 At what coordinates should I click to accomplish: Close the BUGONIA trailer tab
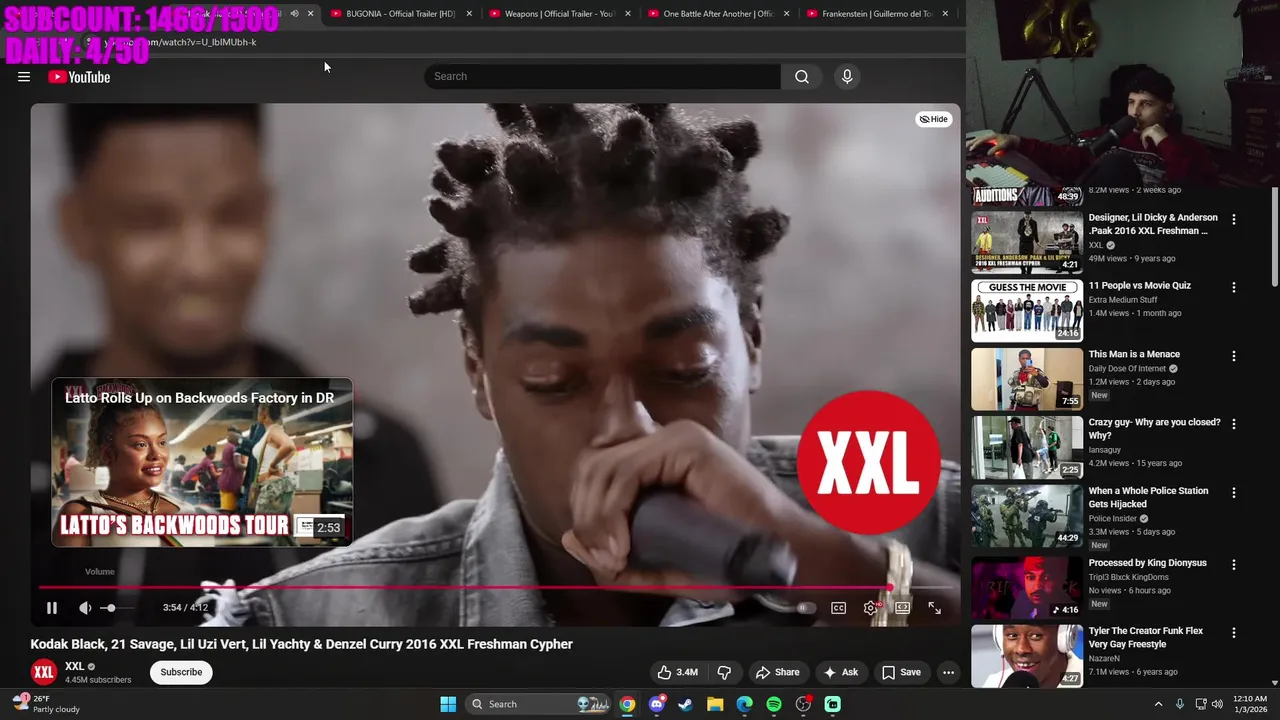click(x=469, y=14)
